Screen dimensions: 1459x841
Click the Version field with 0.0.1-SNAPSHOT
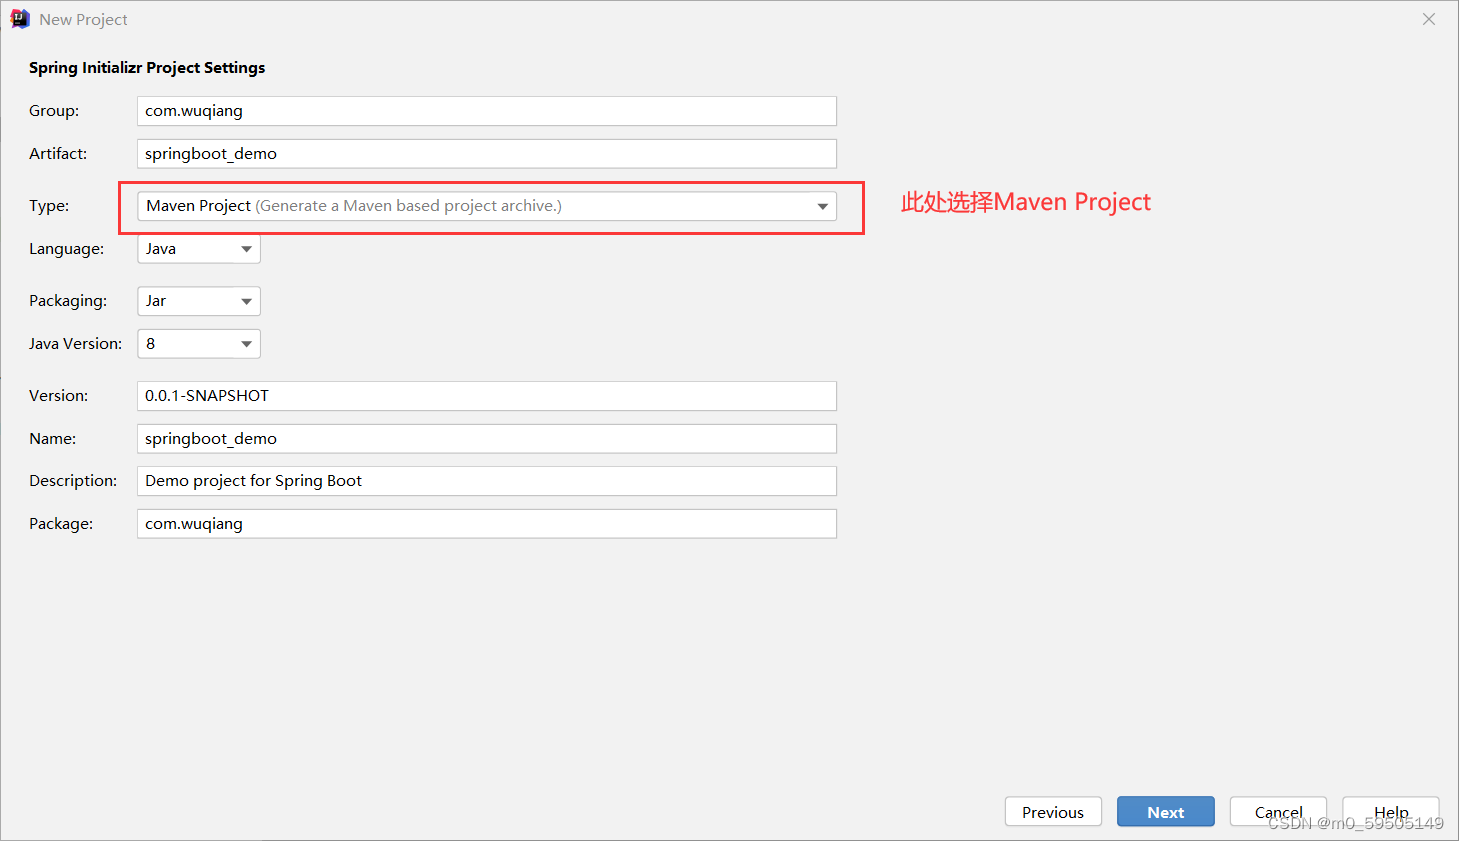coord(487,396)
